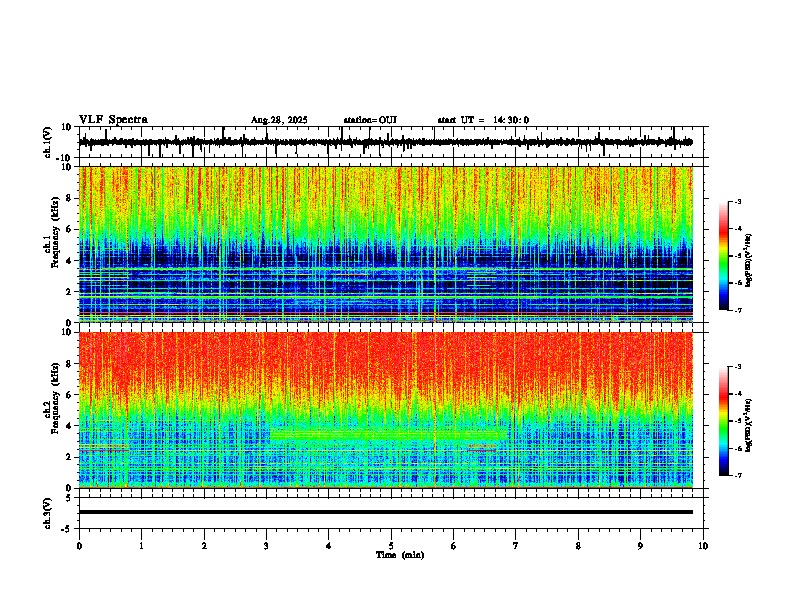Click the "9" tick on time axis
Viewport: 792px width, 612px height.
pyautogui.click(x=640, y=546)
